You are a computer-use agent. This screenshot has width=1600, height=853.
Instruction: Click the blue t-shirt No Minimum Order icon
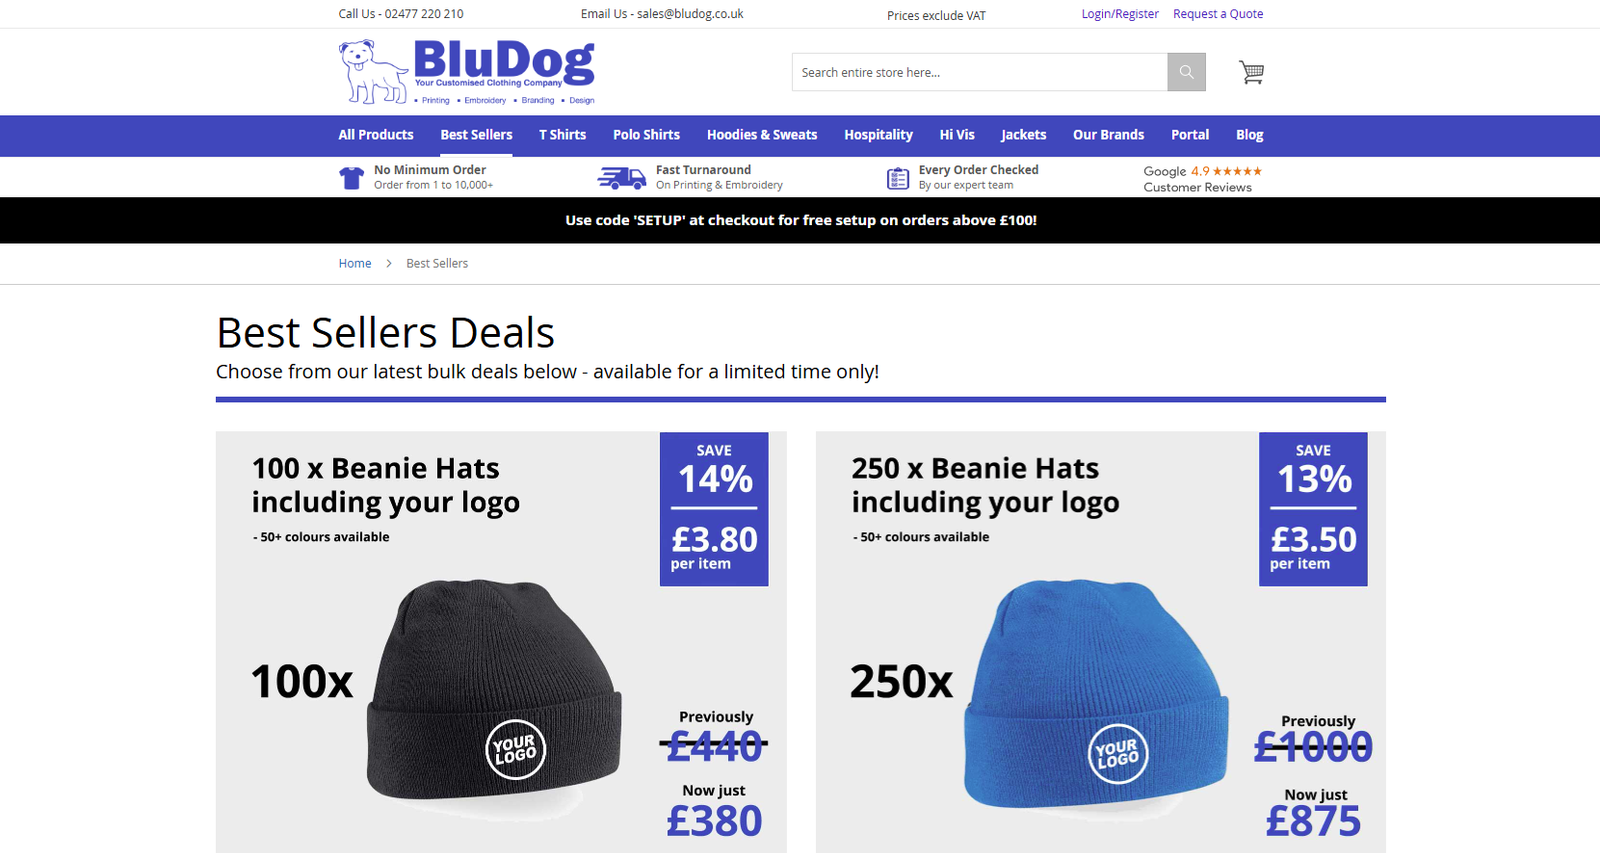click(x=351, y=178)
